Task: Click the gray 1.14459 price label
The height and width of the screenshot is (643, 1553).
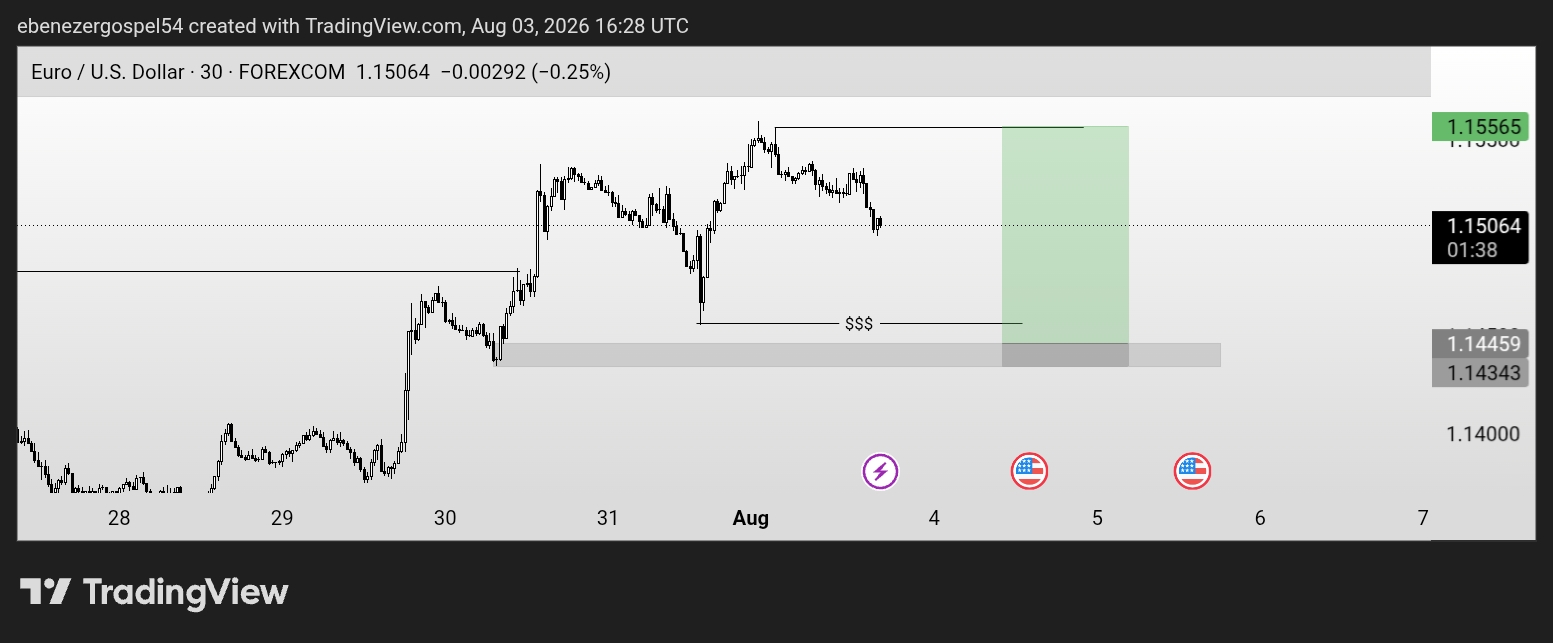Action: (x=1480, y=344)
